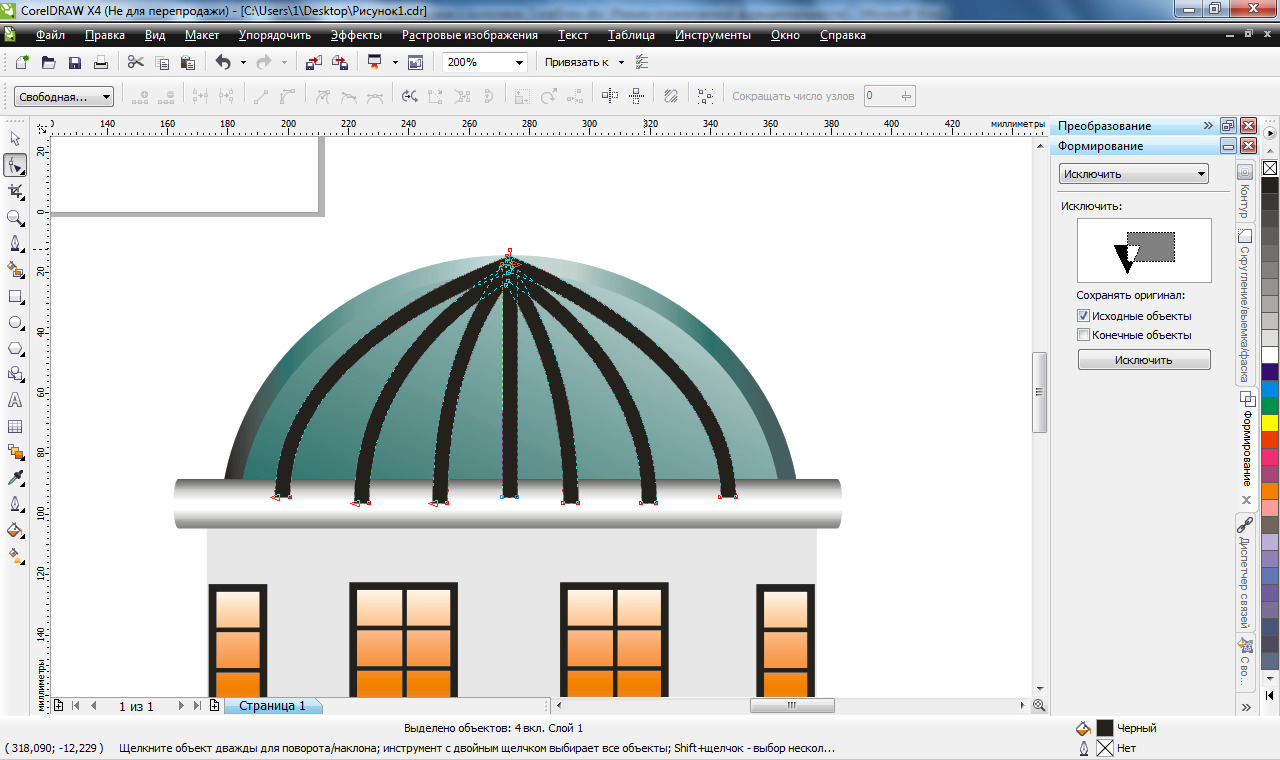The image size is (1280, 760).
Task: Select the Pick (arrow) tool
Action: click(15, 139)
